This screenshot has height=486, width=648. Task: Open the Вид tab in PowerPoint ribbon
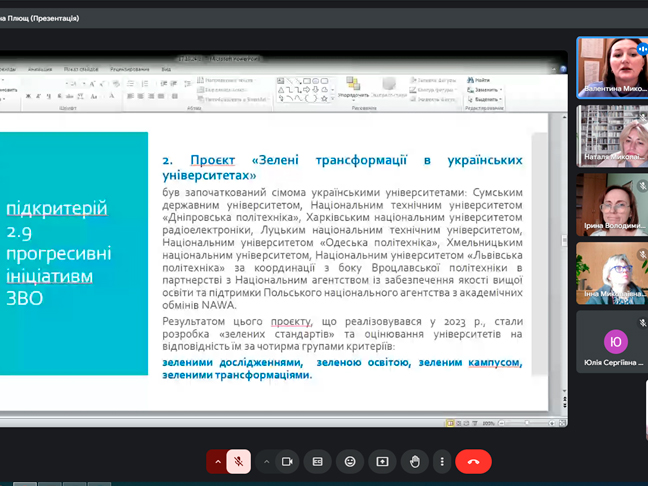pyautogui.click(x=166, y=70)
